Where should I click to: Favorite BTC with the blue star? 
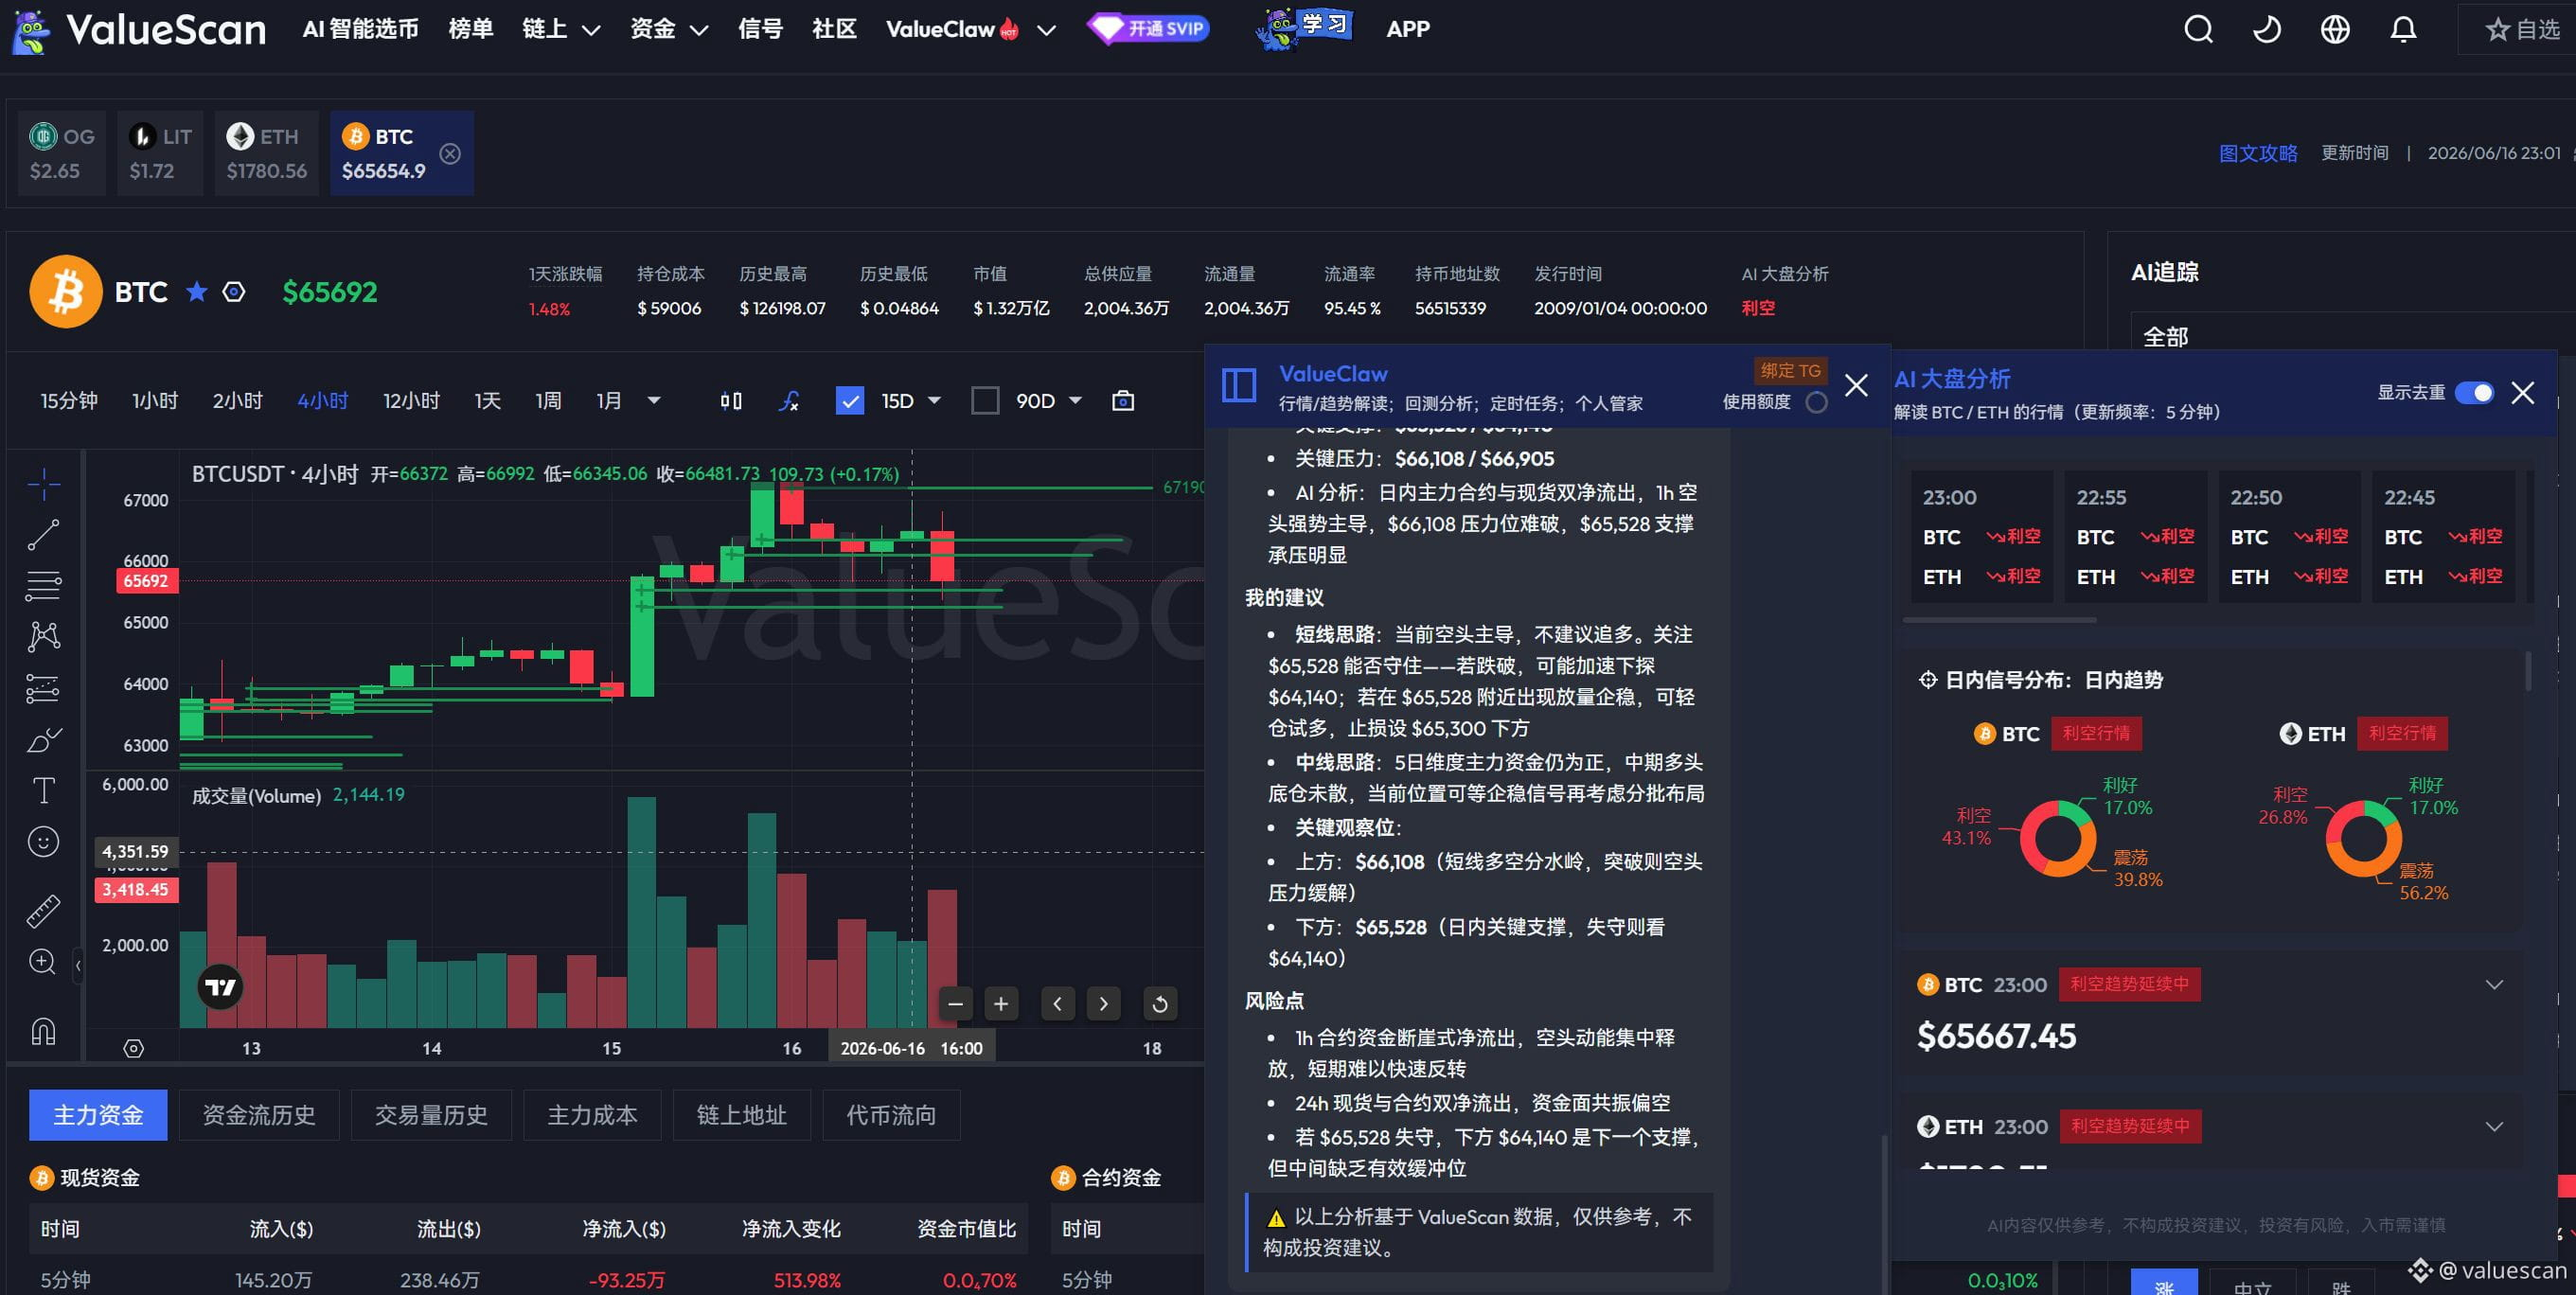197,292
